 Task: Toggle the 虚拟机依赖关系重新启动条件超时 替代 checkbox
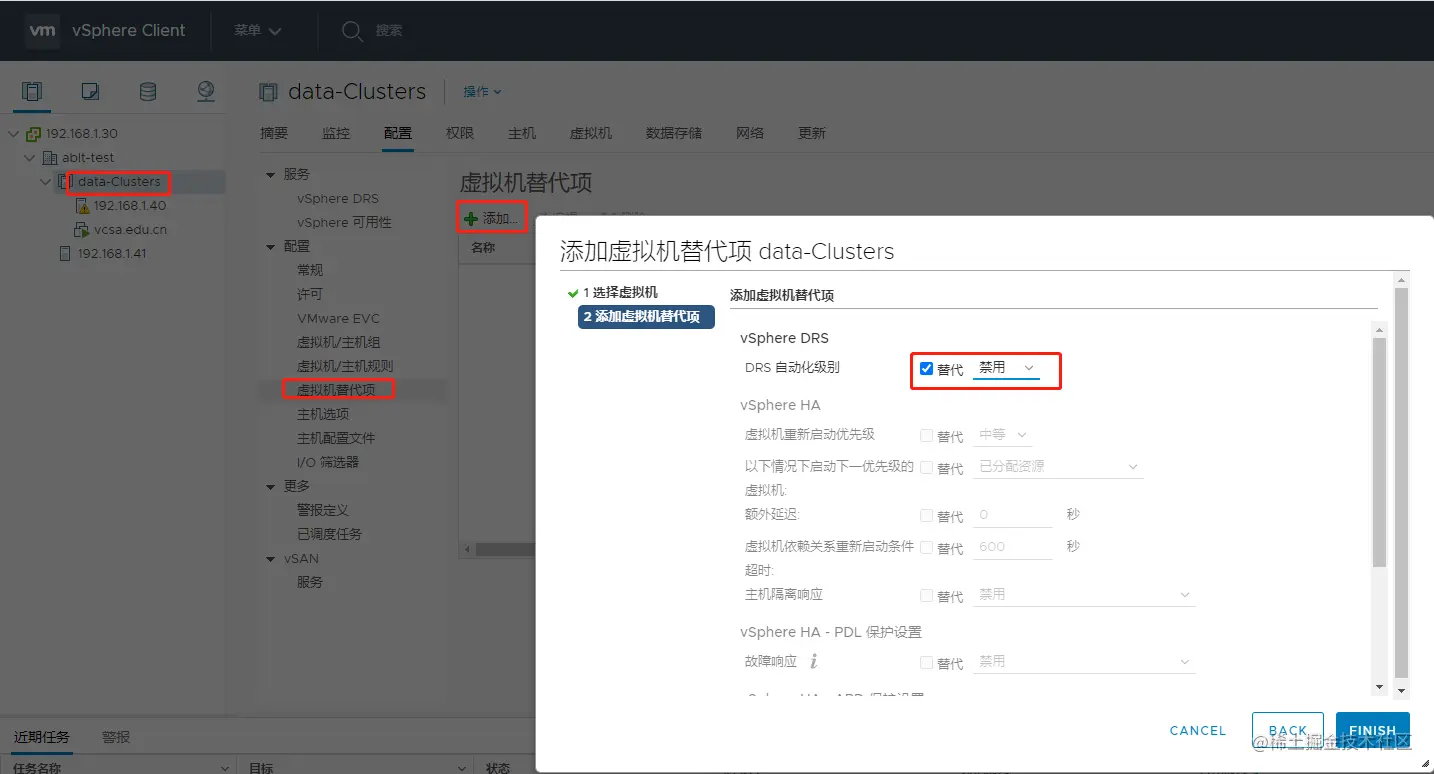926,548
